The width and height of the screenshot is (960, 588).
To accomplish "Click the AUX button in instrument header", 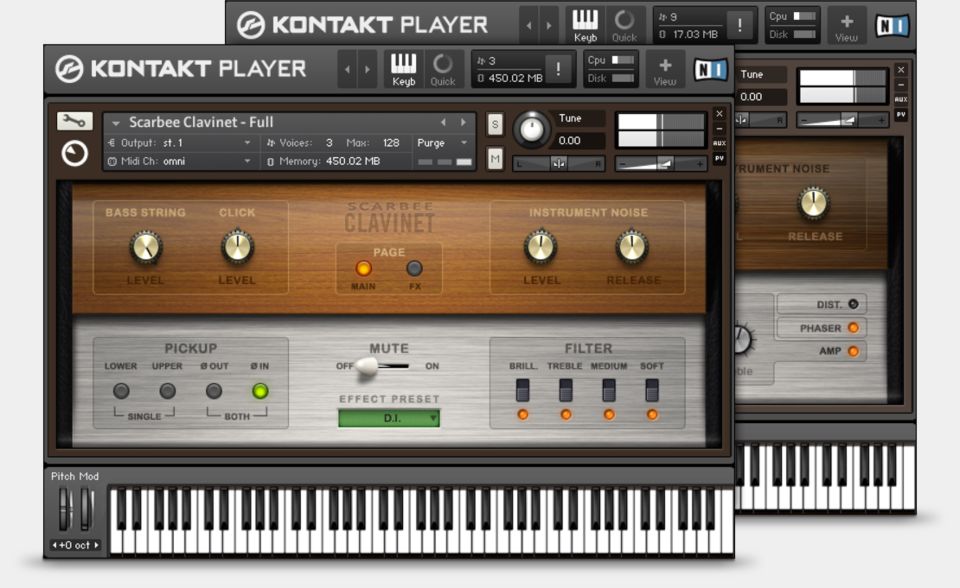I will click(719, 143).
